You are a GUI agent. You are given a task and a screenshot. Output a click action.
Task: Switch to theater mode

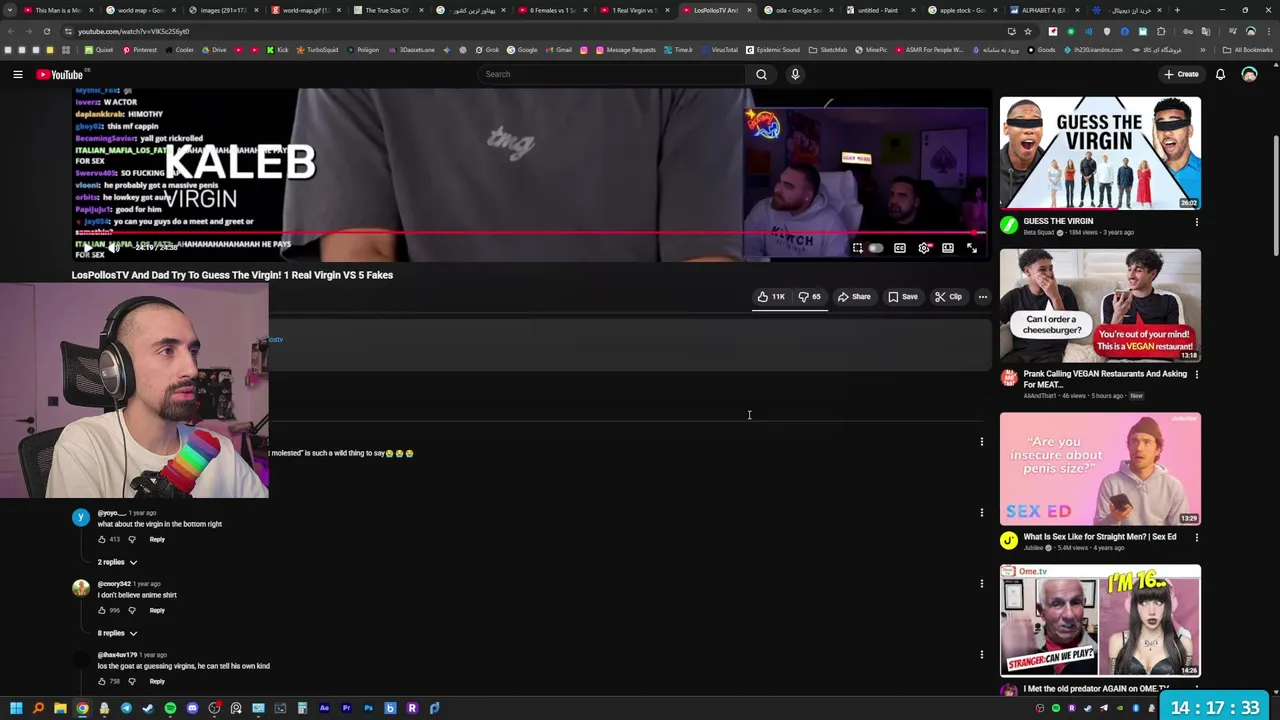pyautogui.click(x=948, y=248)
